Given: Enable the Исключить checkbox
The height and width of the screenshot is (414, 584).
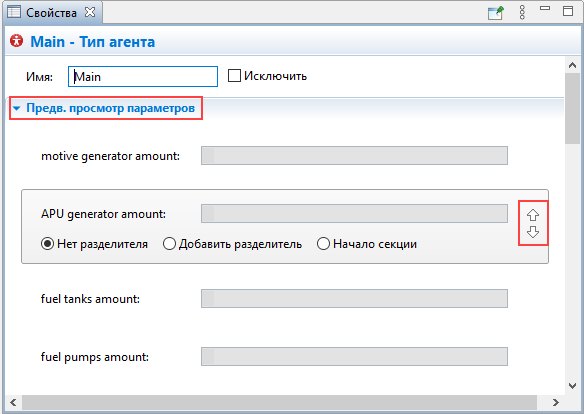Looking at the screenshot, I should point(234,76).
